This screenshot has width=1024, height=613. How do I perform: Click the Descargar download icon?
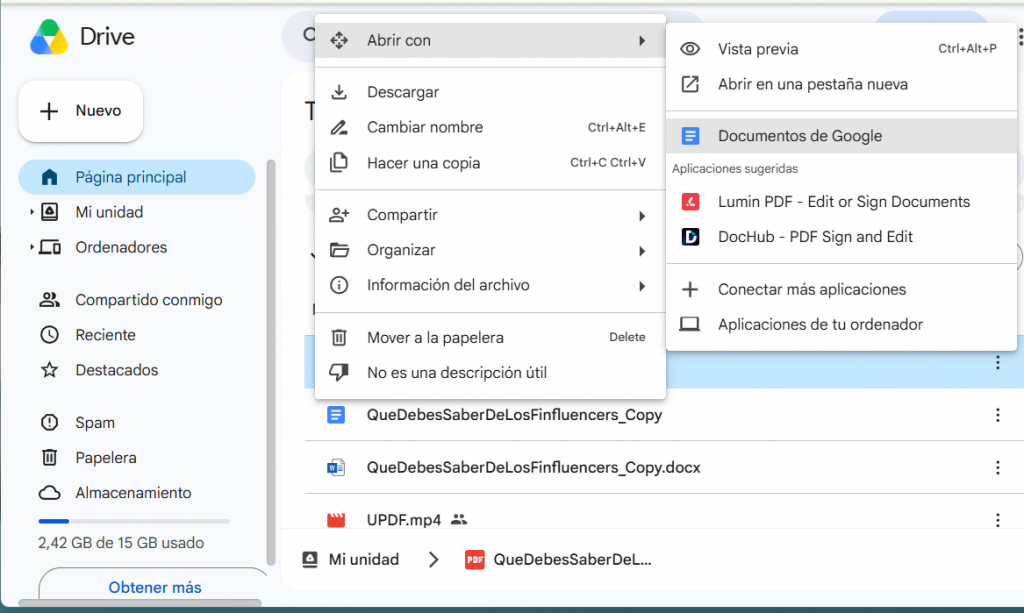339,92
